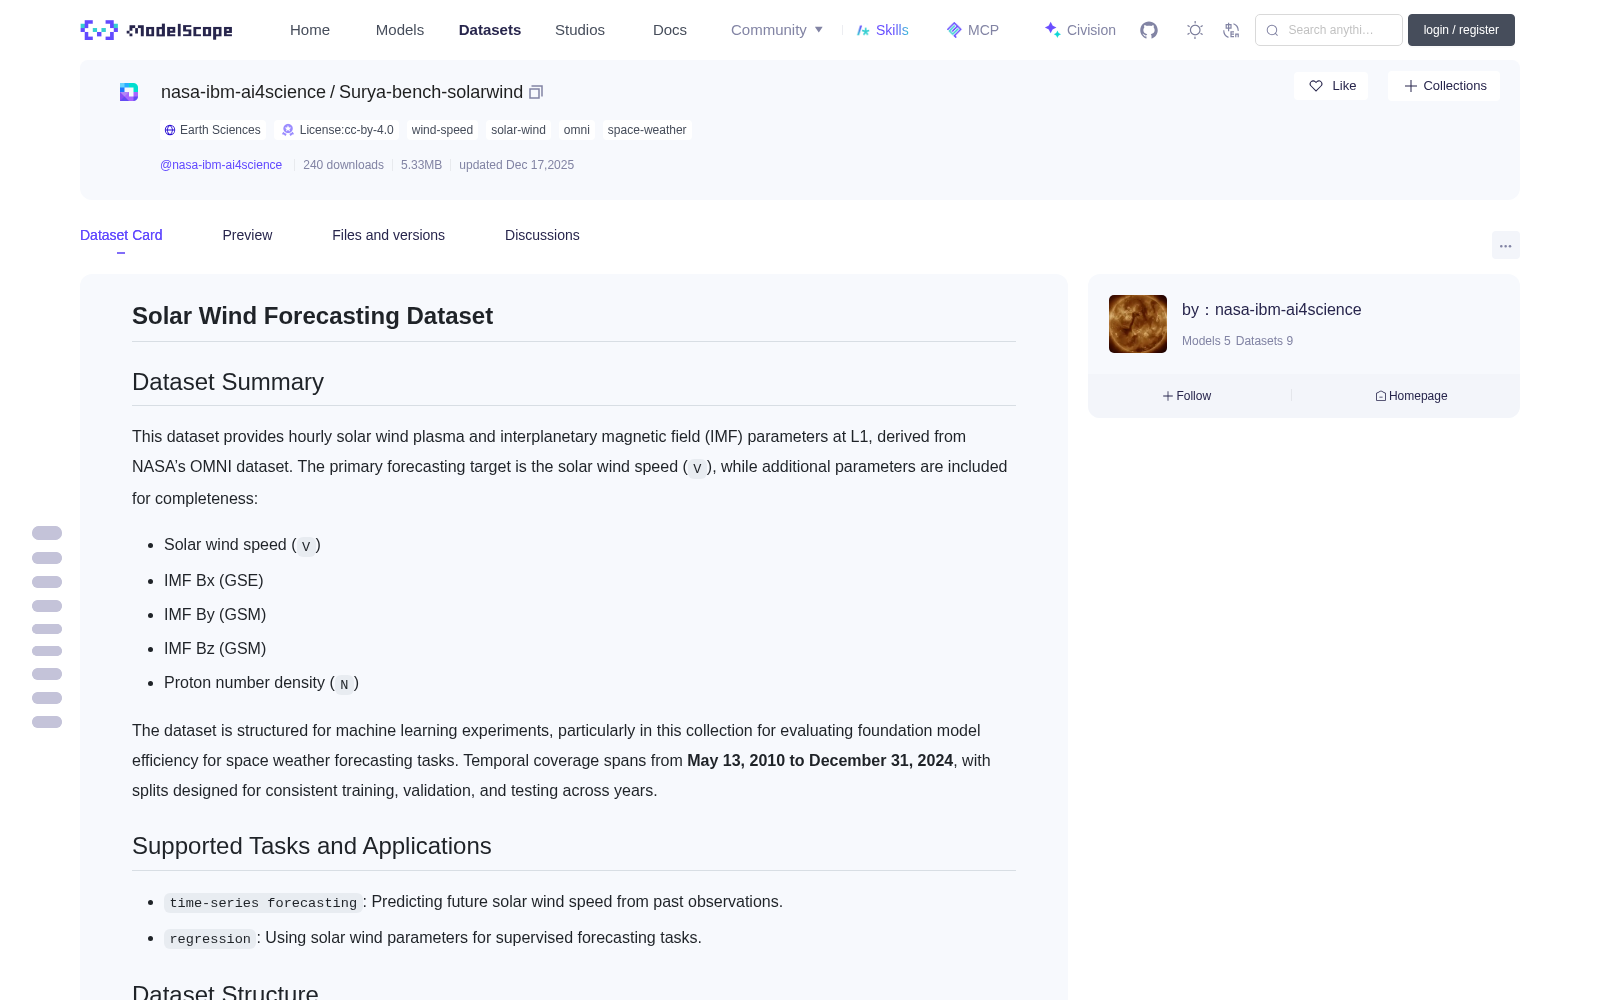
Task: Click the 'Solar wind speed' bullet item
Action: click(x=242, y=545)
